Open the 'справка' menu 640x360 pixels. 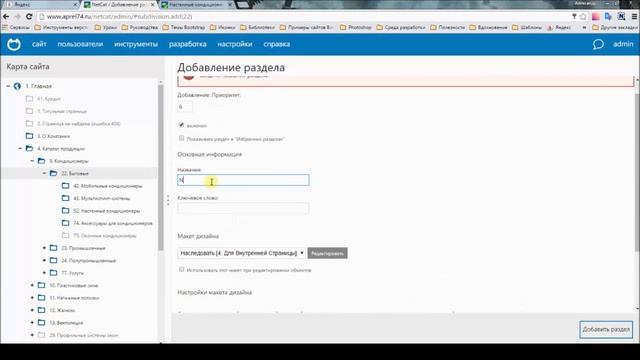click(276, 44)
